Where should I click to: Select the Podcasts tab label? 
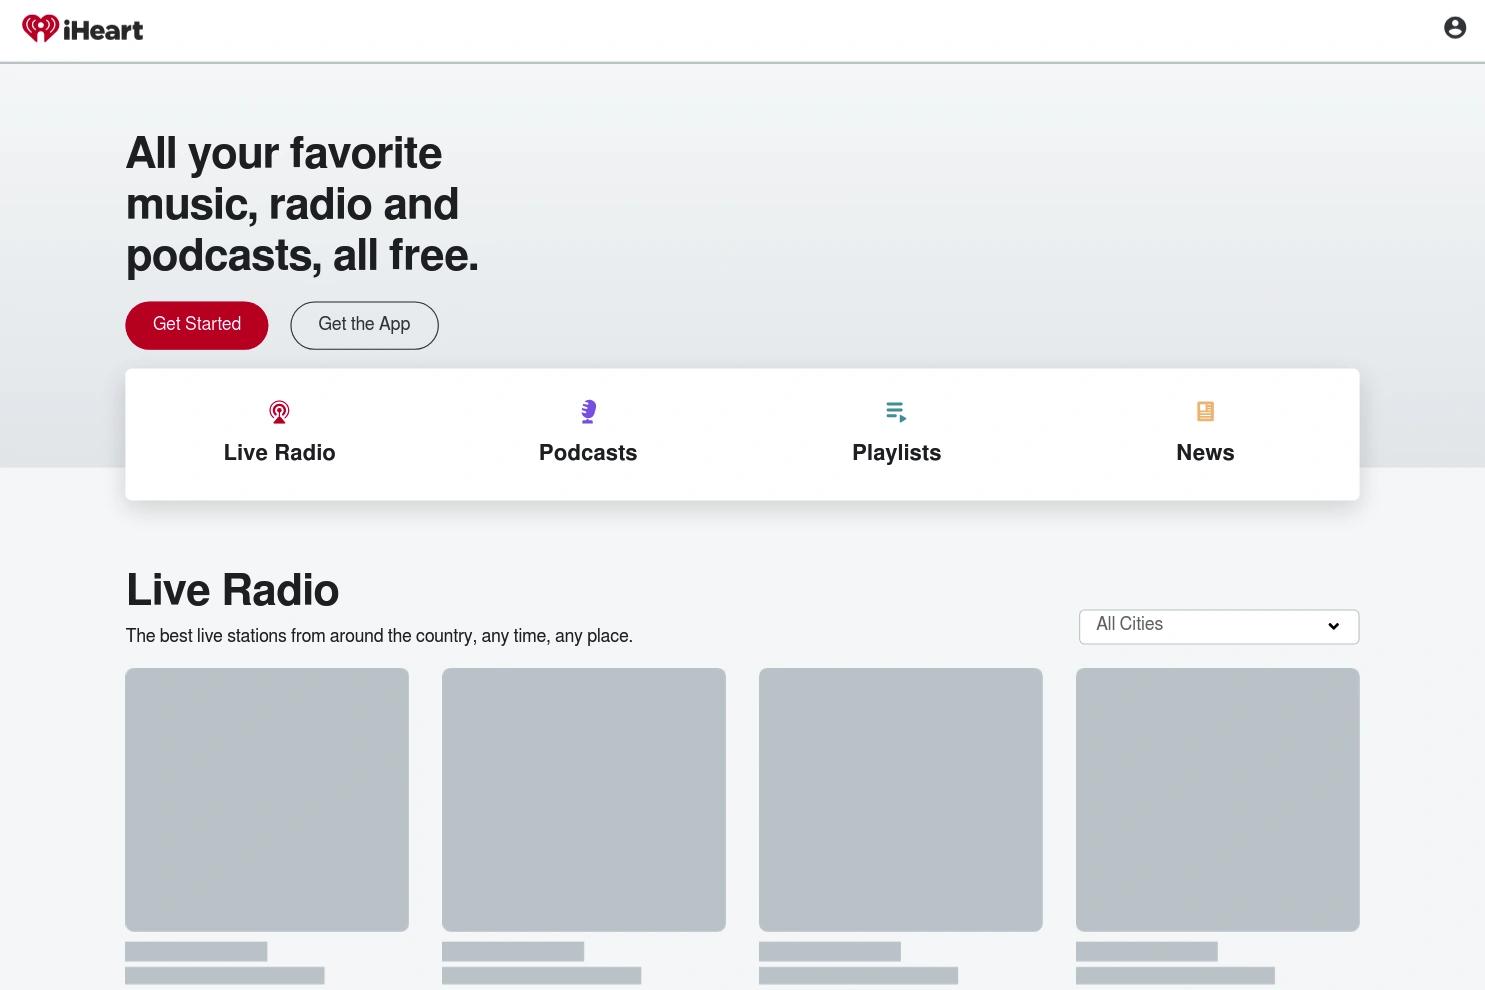(x=588, y=453)
